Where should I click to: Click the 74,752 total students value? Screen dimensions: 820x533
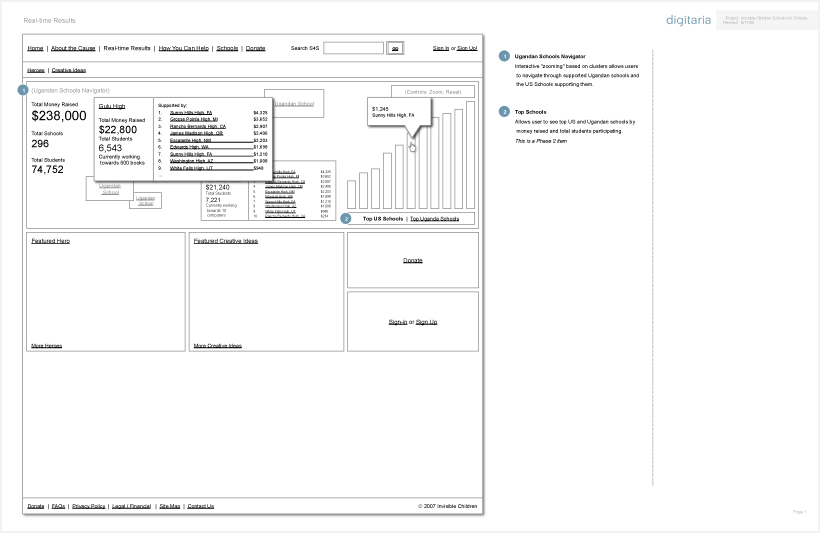(48, 169)
